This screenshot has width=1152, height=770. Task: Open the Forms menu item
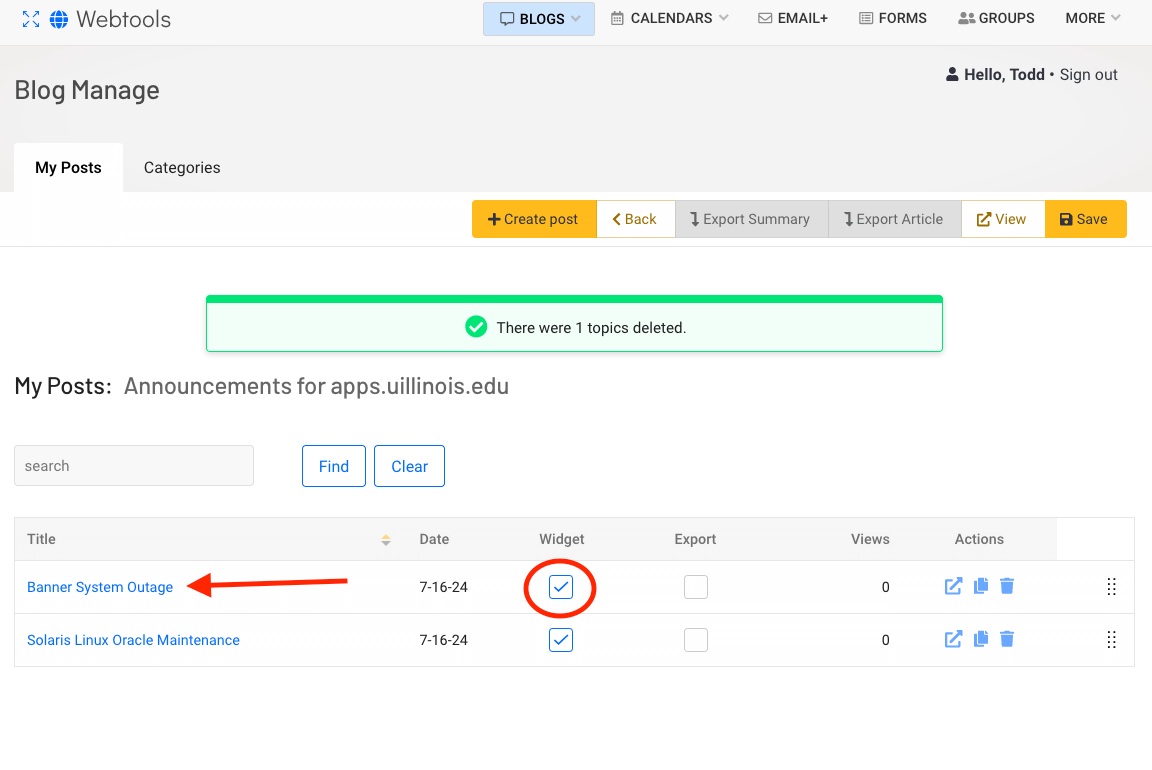[893, 18]
